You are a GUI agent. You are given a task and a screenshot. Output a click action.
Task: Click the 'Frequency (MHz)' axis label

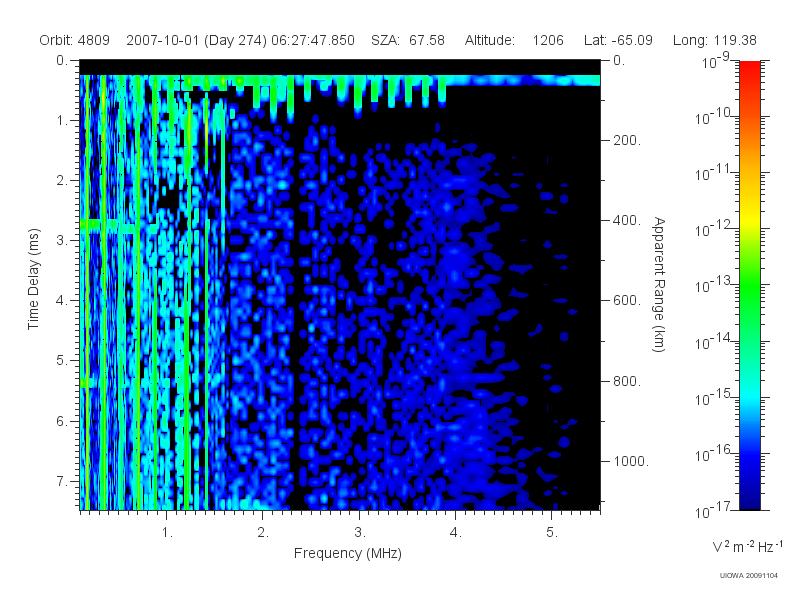(x=348, y=553)
